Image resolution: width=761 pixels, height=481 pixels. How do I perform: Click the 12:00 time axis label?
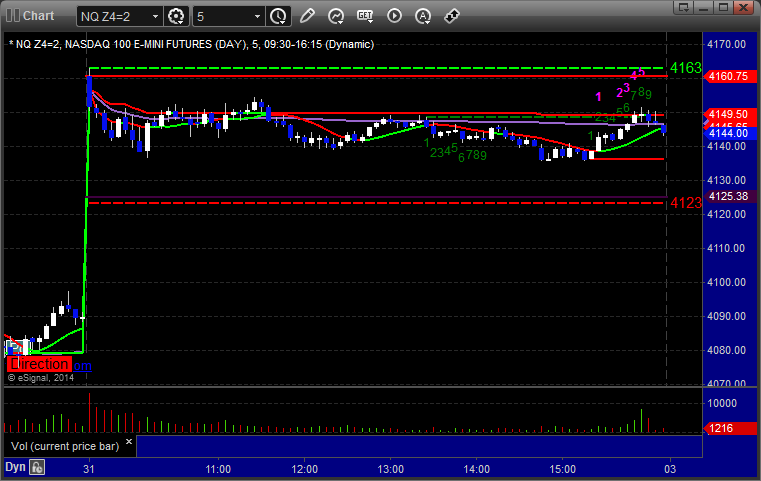[304, 469]
